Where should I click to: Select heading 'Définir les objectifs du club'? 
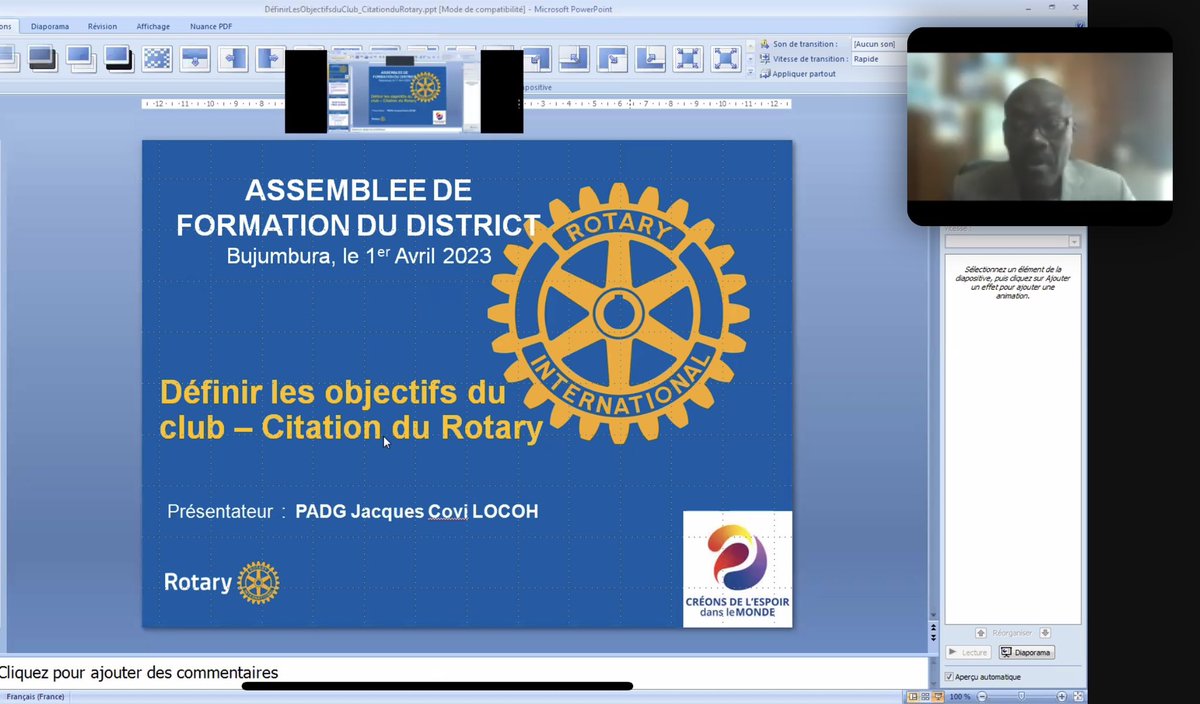click(351, 409)
